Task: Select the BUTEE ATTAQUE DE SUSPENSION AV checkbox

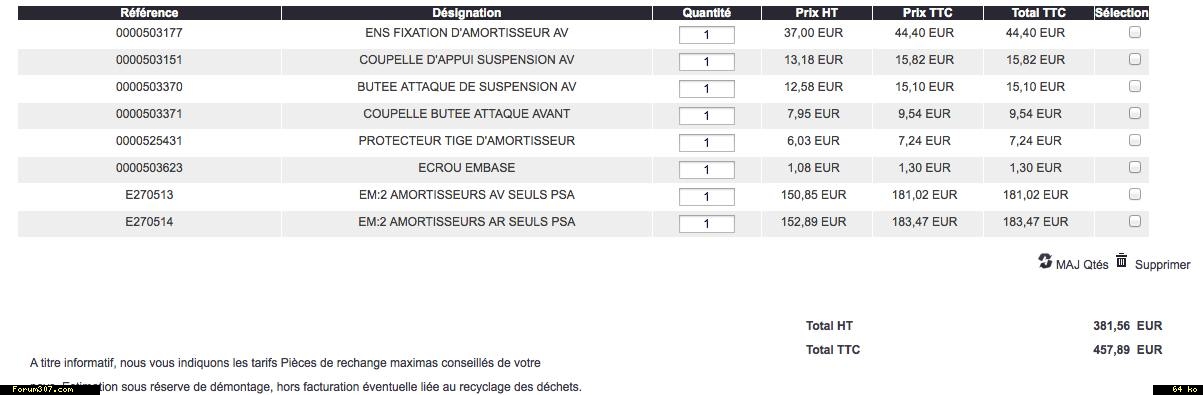Action: pyautogui.click(x=1134, y=86)
